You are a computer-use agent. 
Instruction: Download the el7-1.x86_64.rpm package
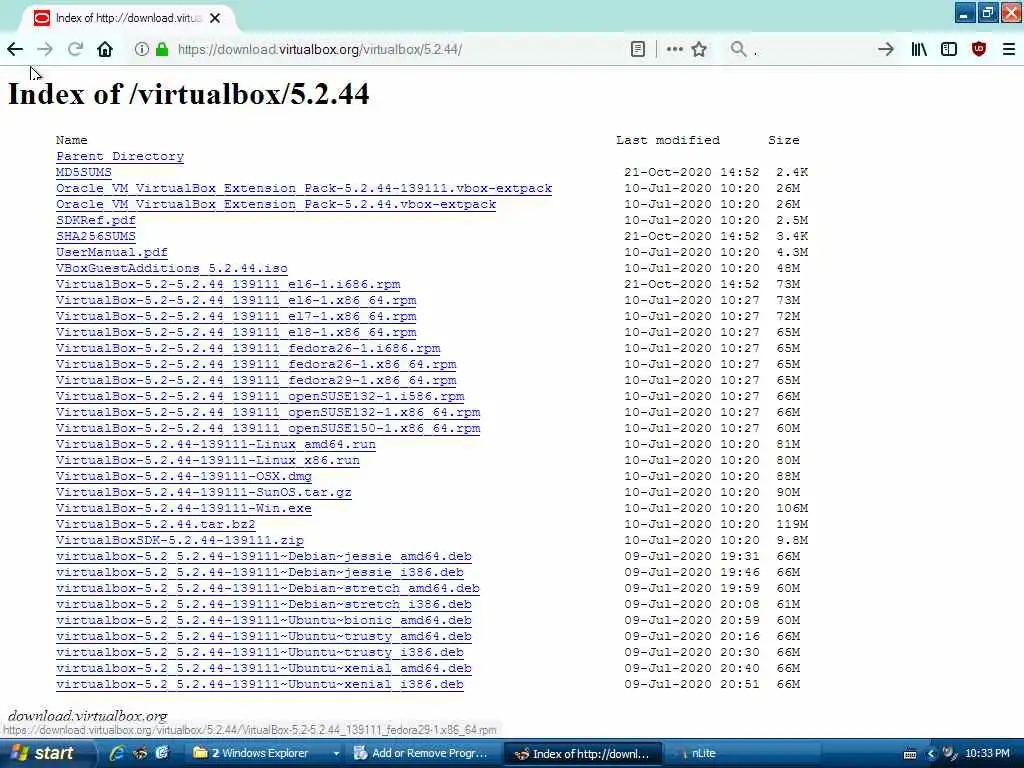click(x=236, y=316)
